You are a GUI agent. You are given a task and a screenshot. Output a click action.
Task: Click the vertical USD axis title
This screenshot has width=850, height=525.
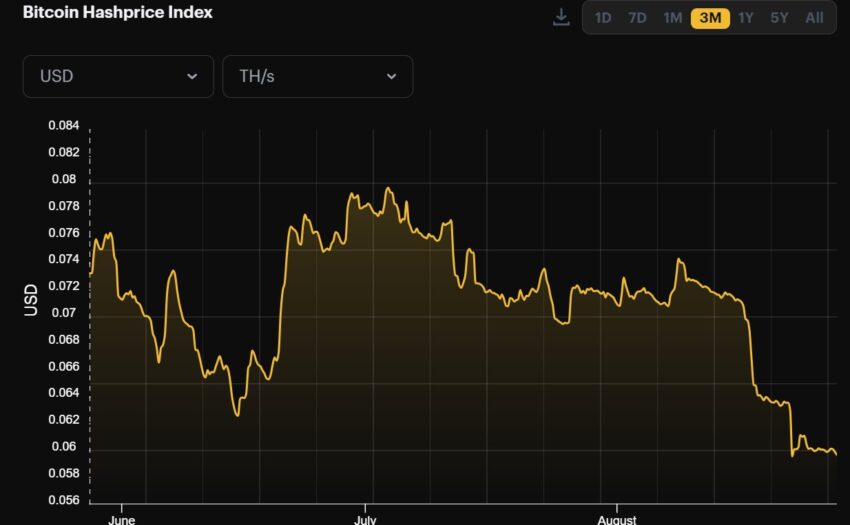[31, 300]
